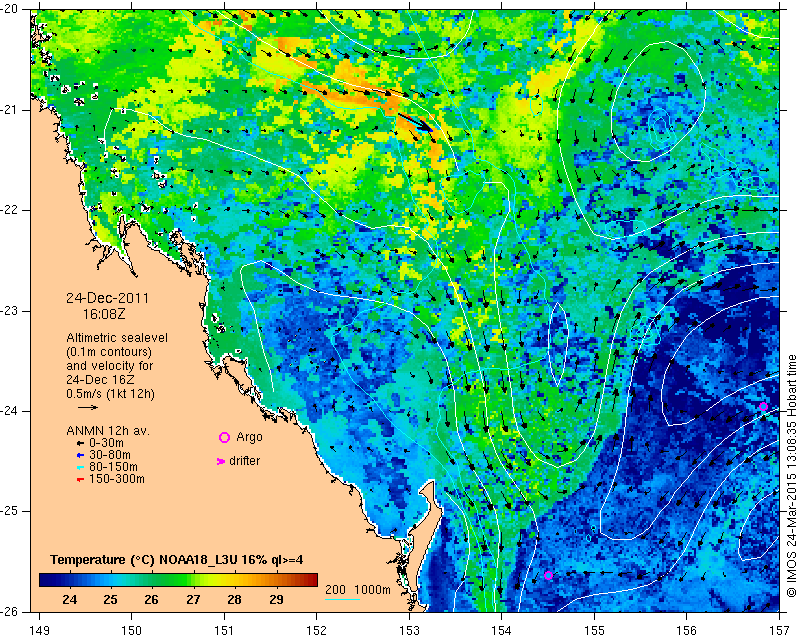Click the cyan 200m isobath legend line
This screenshot has width=800, height=640.
342,599
